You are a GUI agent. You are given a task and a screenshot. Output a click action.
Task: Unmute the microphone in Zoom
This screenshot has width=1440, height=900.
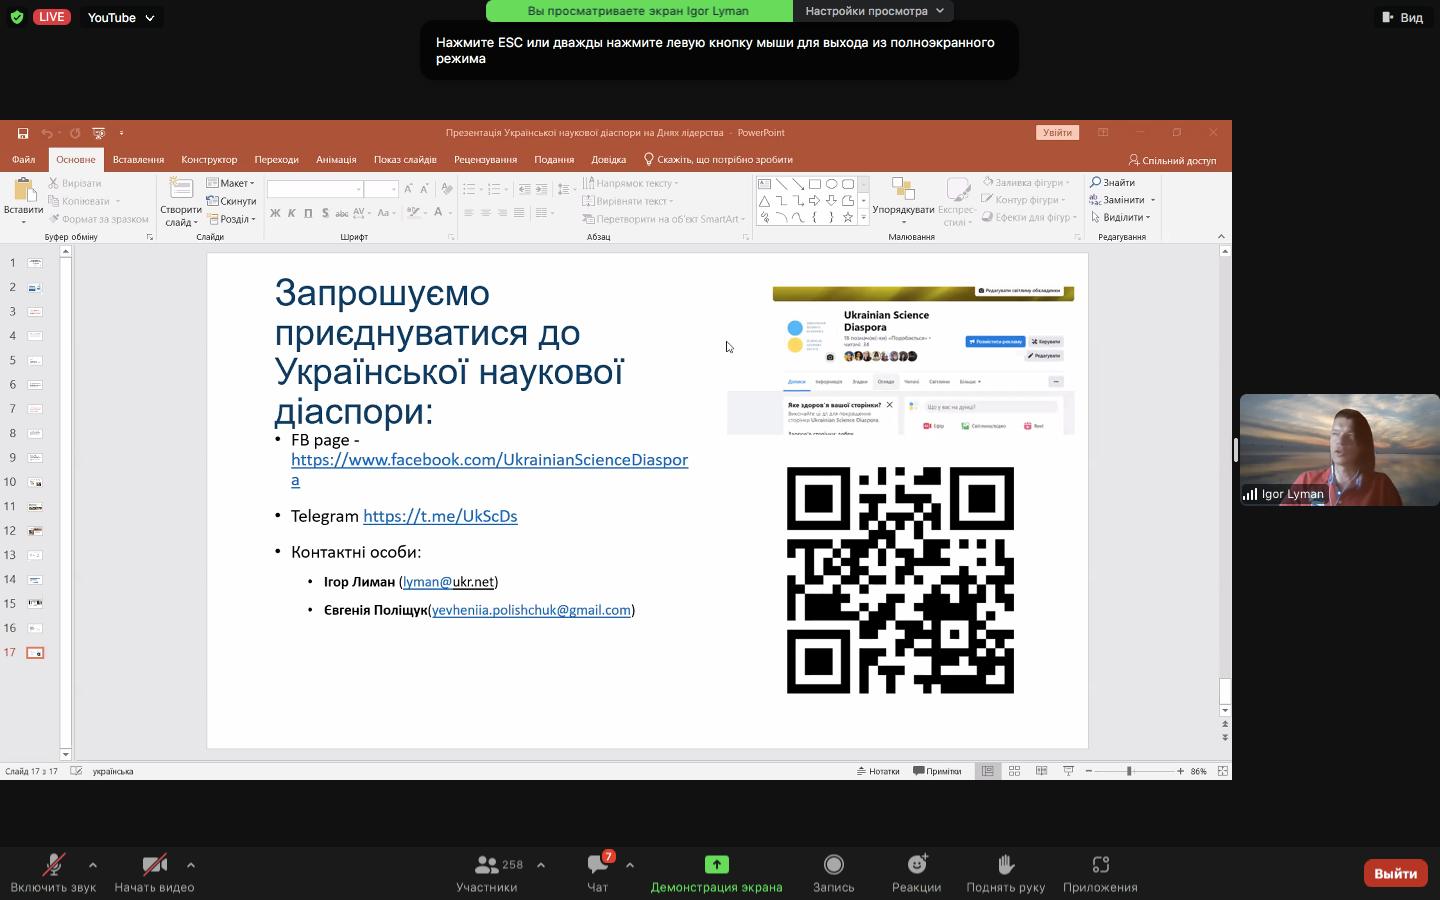53,865
